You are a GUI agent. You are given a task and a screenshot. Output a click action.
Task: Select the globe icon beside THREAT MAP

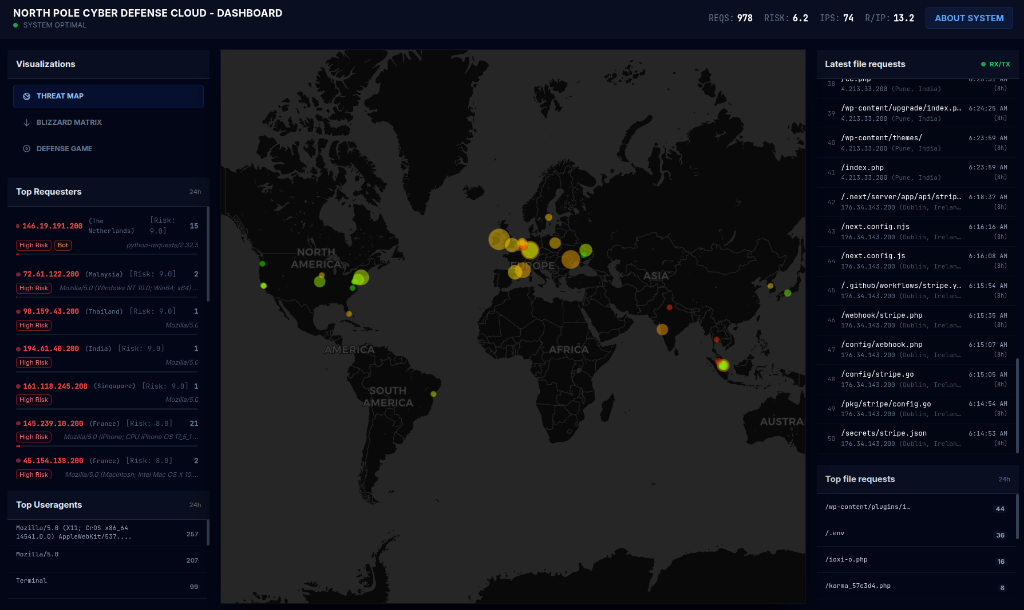pos(27,96)
